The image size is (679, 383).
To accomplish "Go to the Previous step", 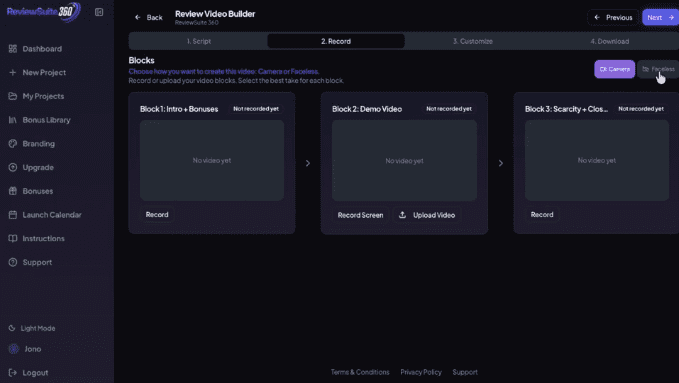I will pyautogui.click(x=613, y=17).
